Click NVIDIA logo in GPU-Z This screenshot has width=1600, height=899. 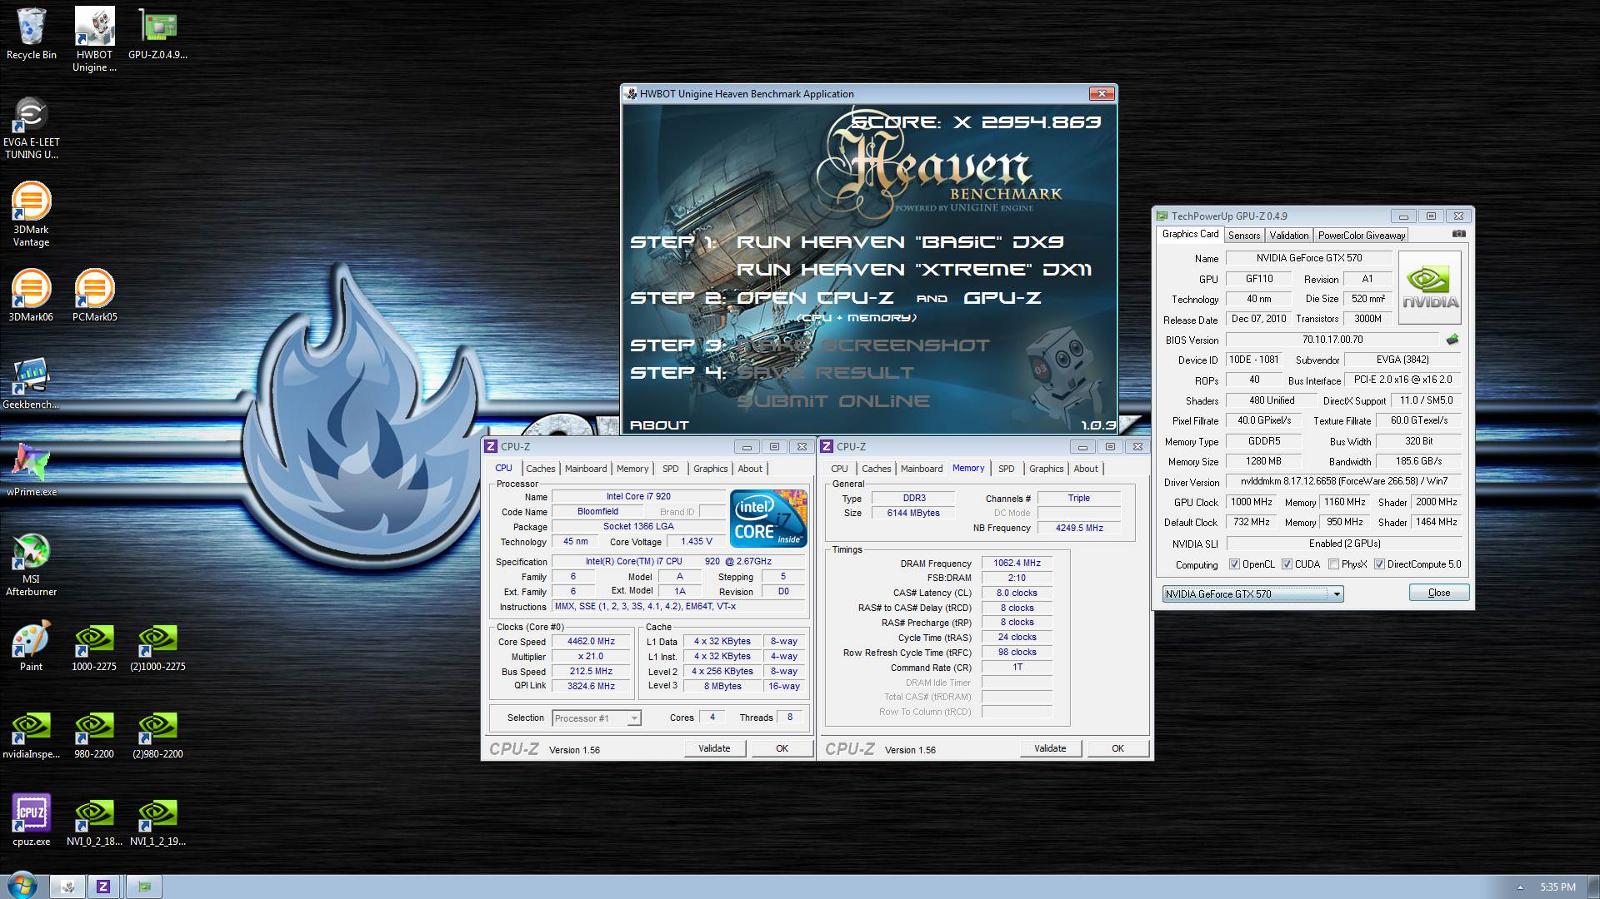(1430, 287)
